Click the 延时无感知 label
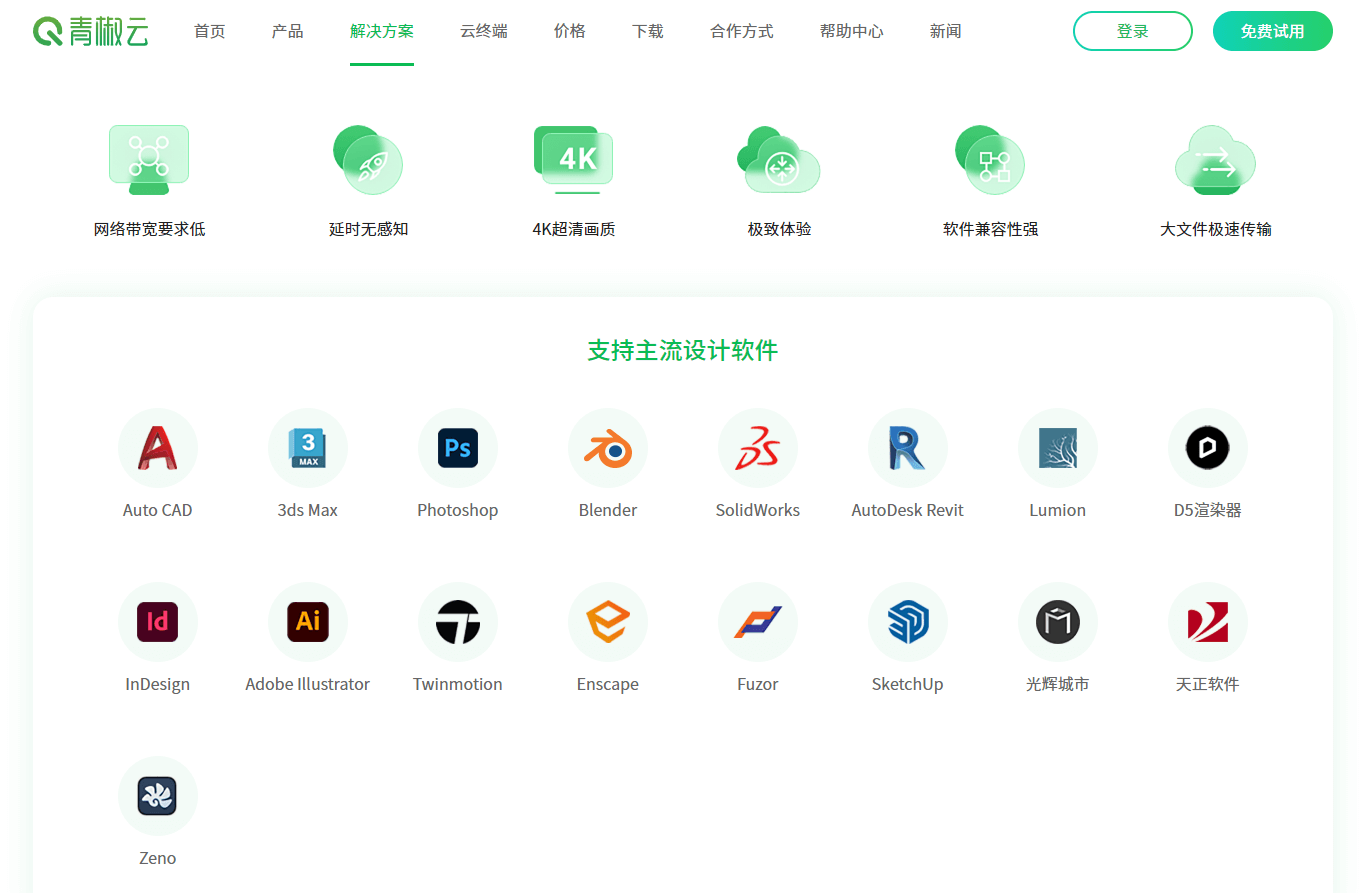Image resolution: width=1365 pixels, height=893 pixels. [x=369, y=229]
